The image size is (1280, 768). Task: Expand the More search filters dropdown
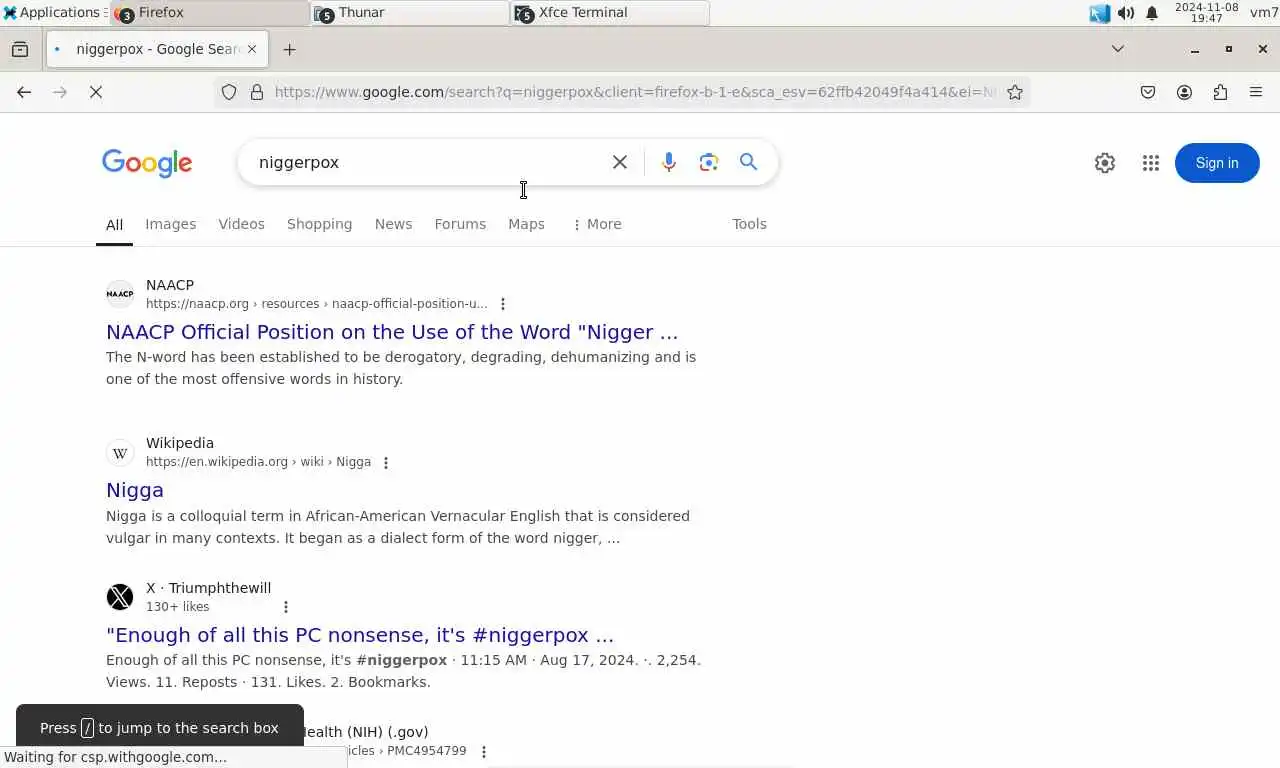597,224
